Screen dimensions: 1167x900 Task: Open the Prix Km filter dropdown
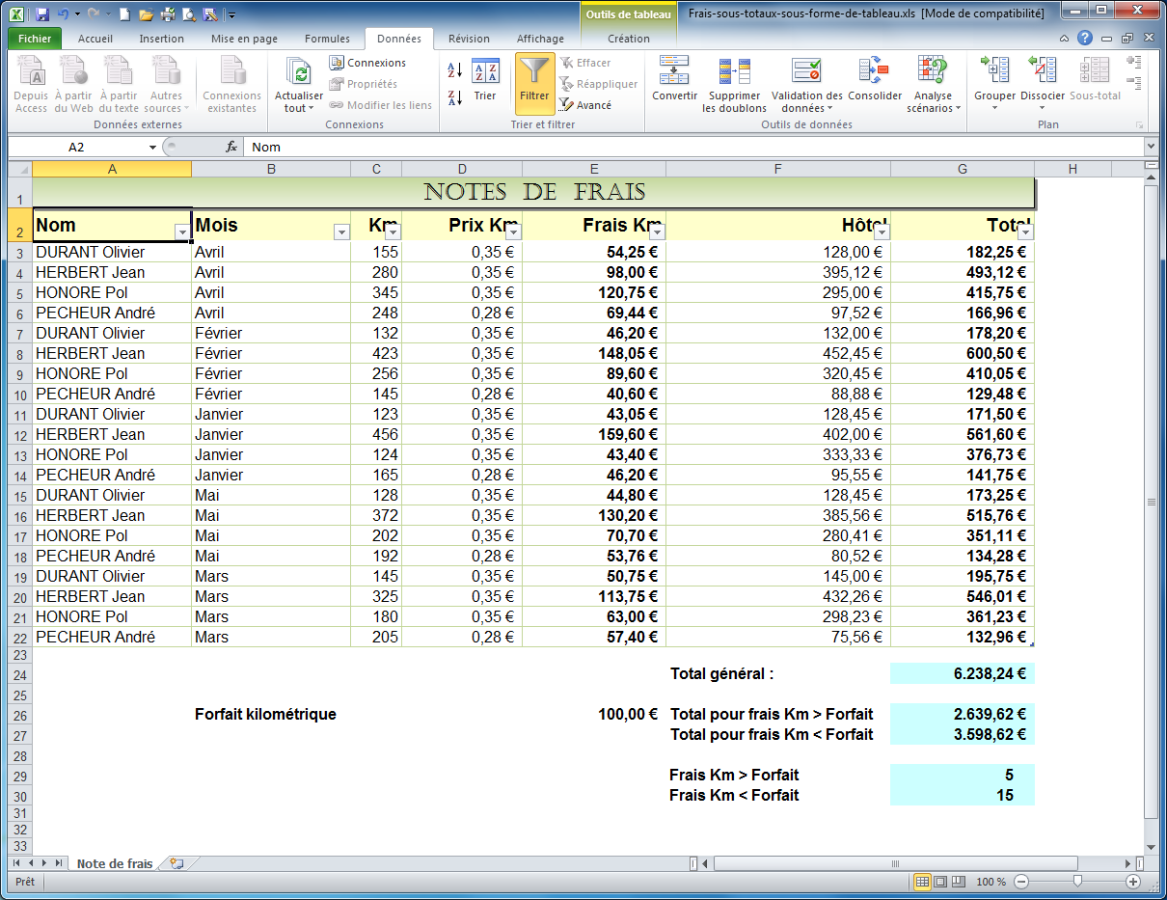pyautogui.click(x=513, y=232)
